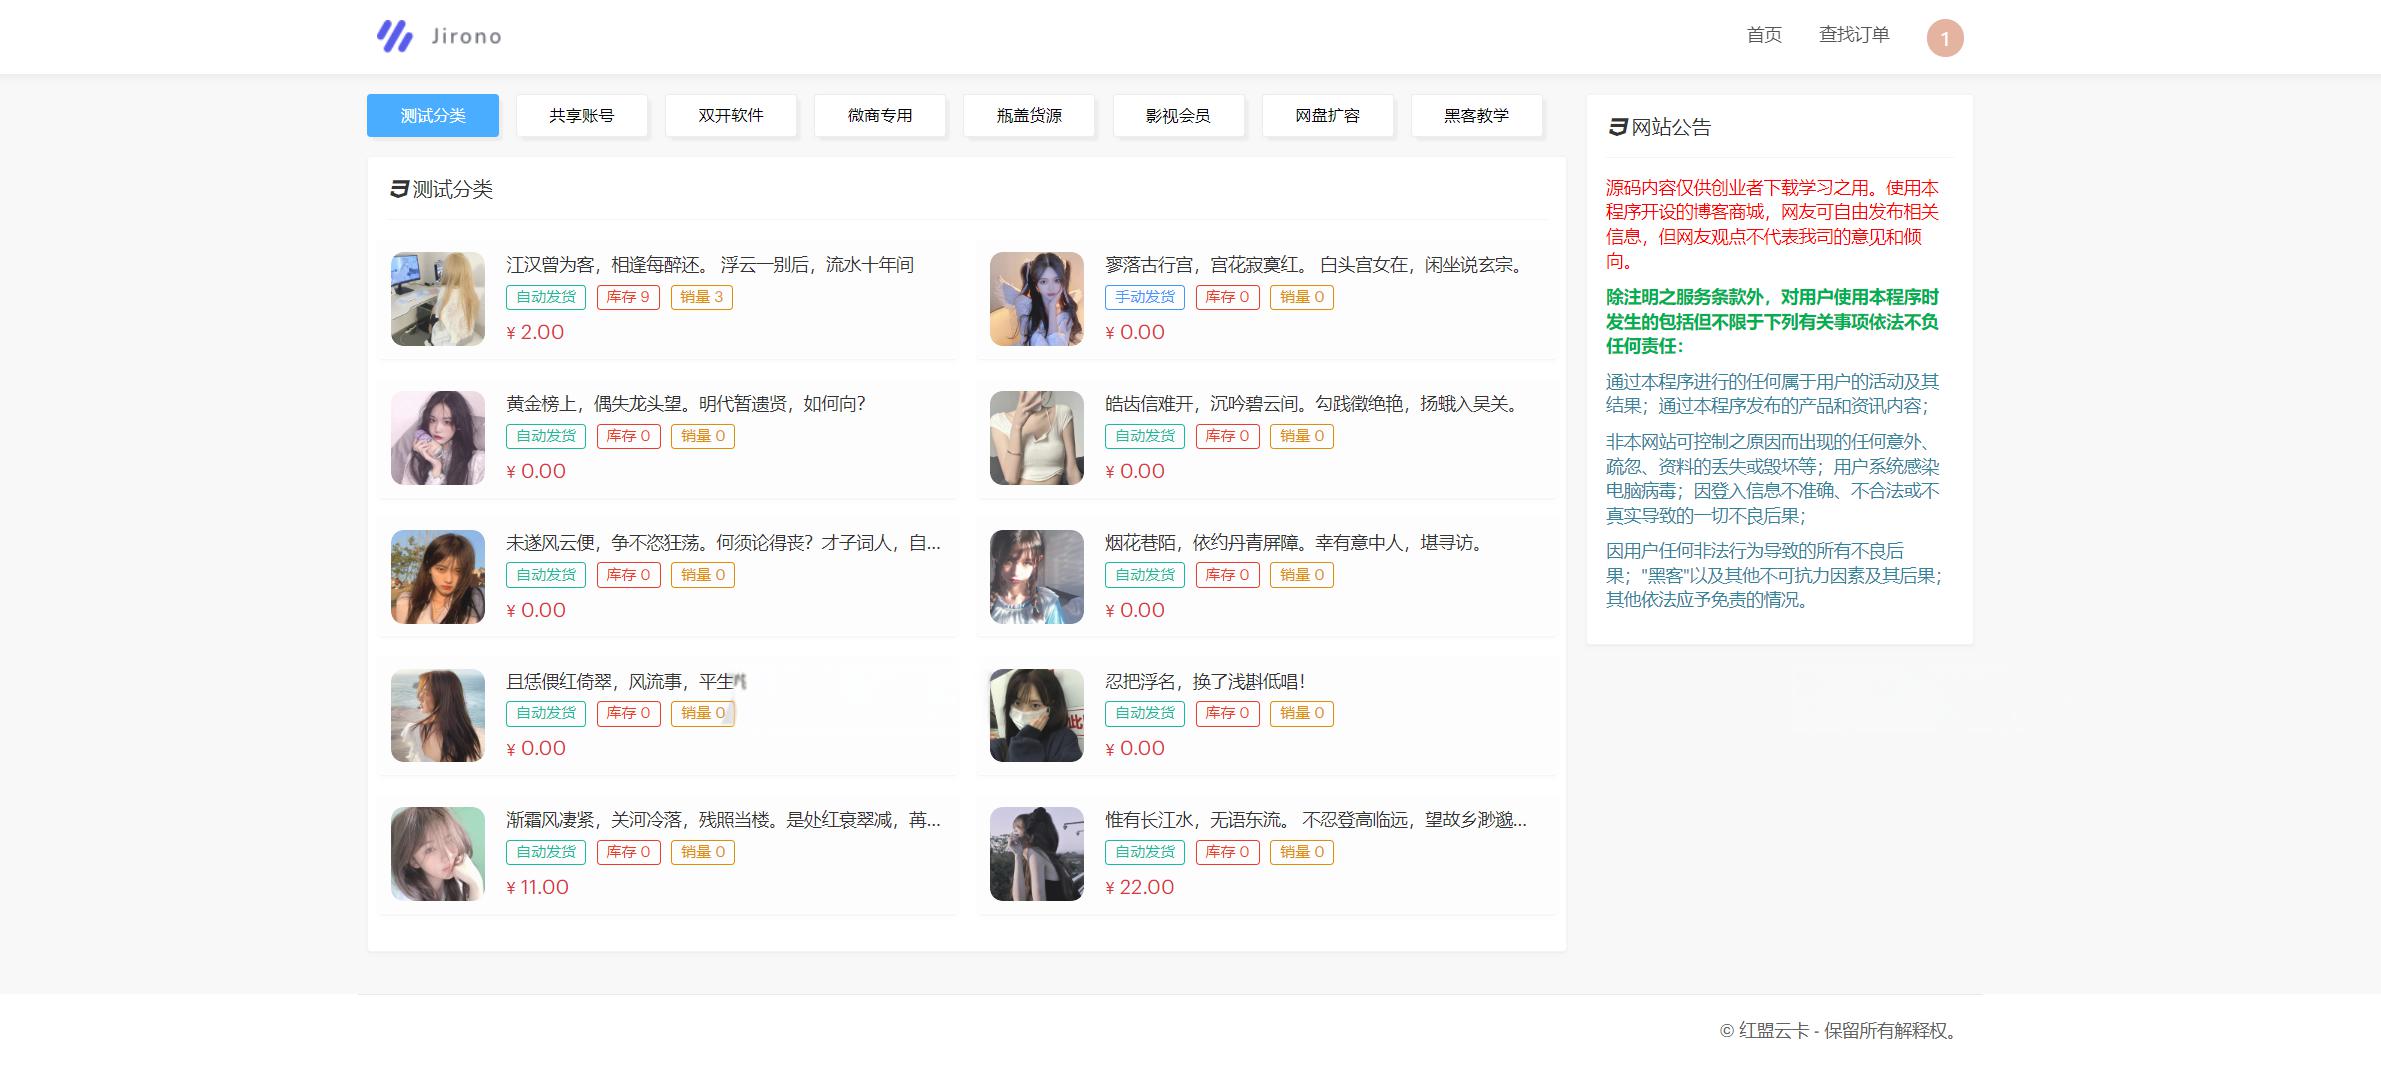The image size is (2381, 1068).
Task: Click the Jirono brand name text
Action: click(x=466, y=37)
